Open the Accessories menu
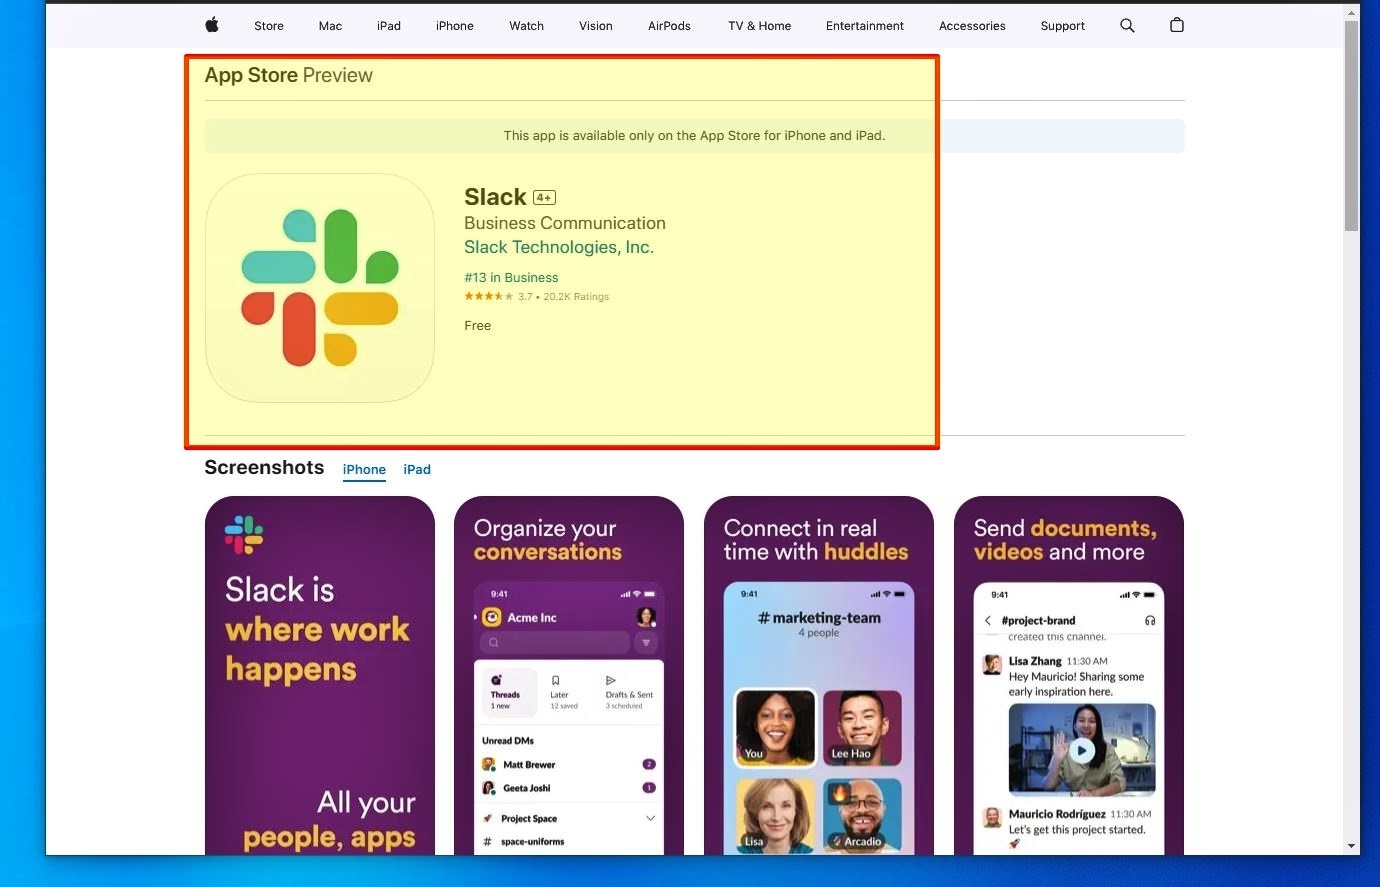Screen dimensions: 1380x887 click(972, 26)
